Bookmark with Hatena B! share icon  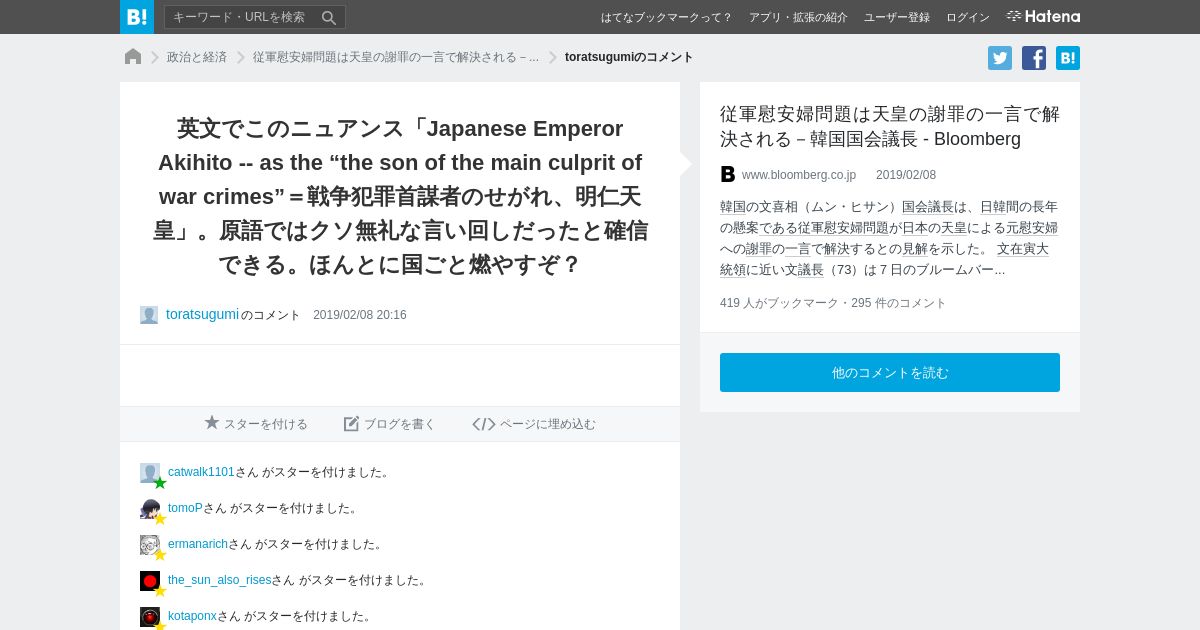pos(1068,58)
